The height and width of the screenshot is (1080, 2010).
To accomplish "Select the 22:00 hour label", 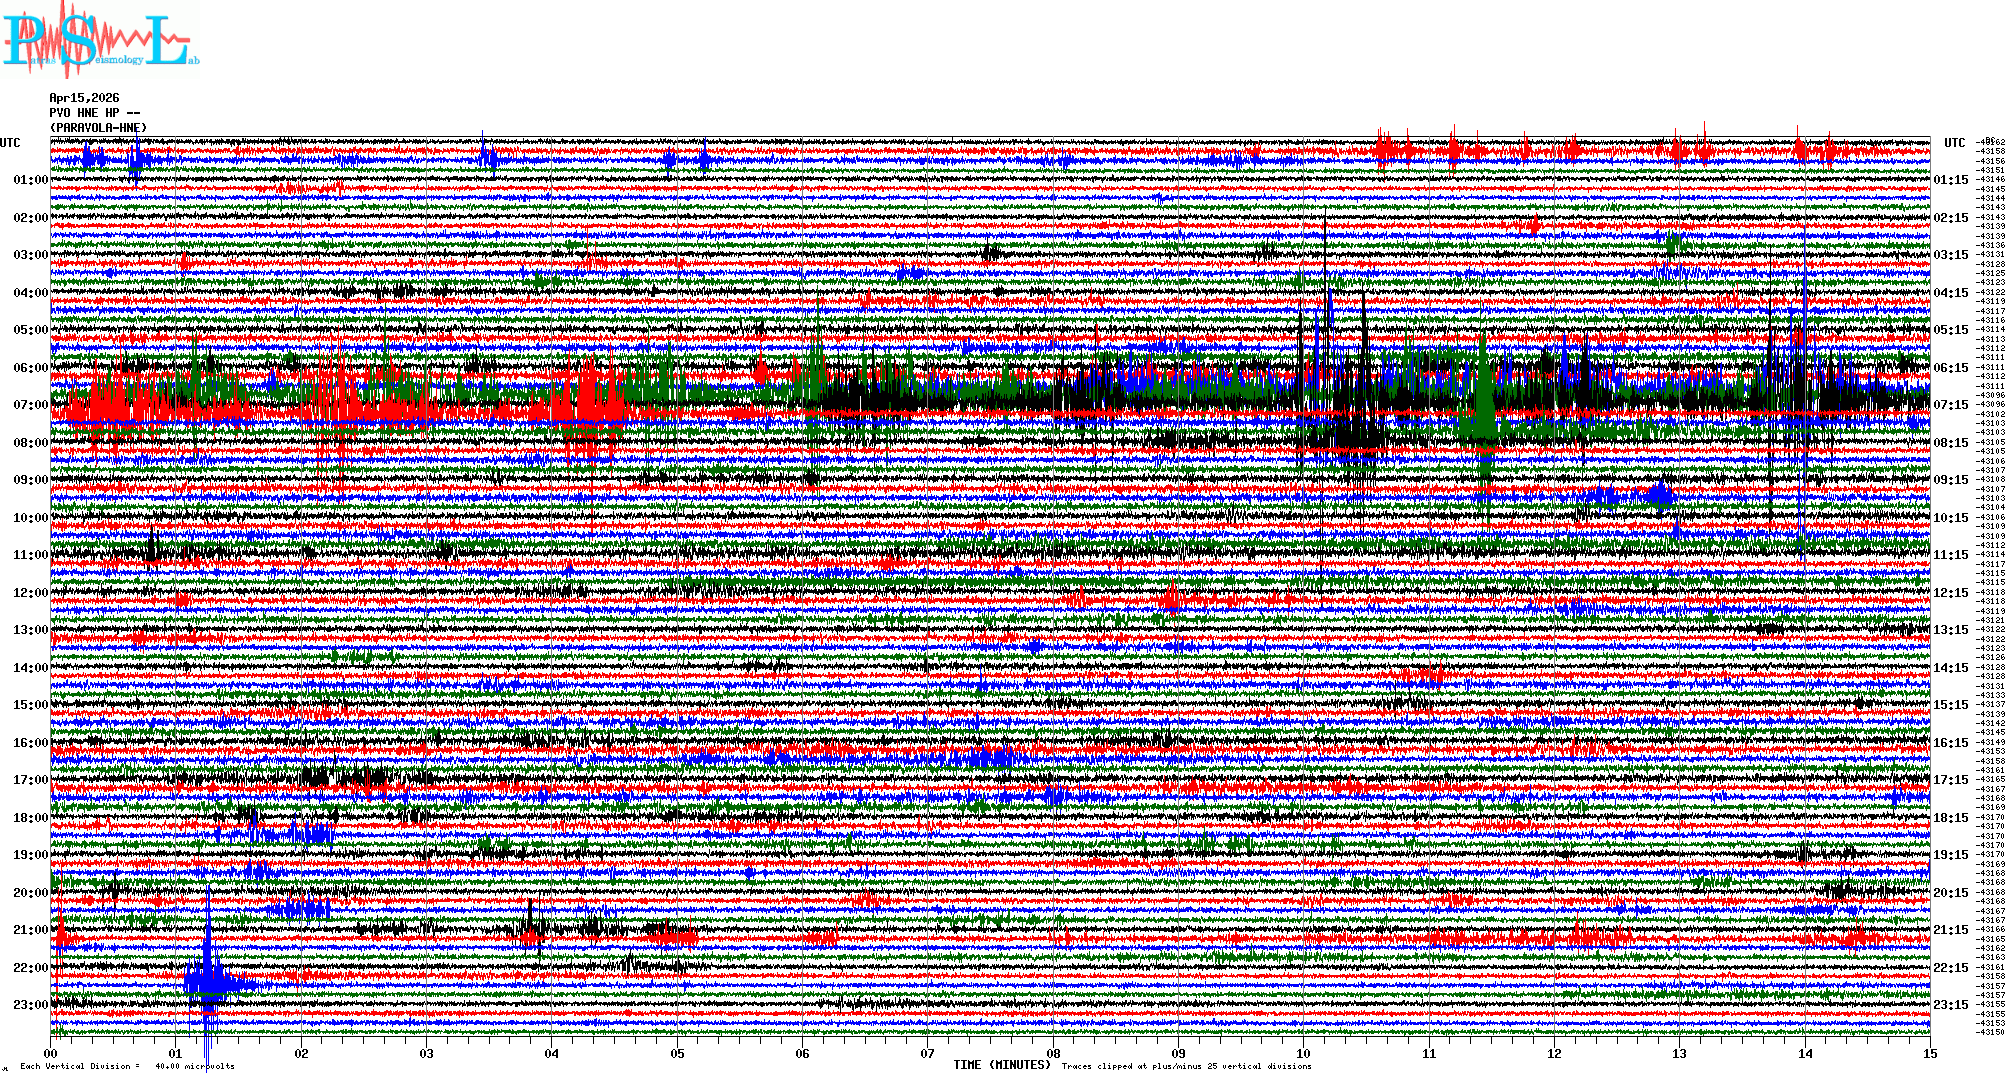I will (x=30, y=968).
